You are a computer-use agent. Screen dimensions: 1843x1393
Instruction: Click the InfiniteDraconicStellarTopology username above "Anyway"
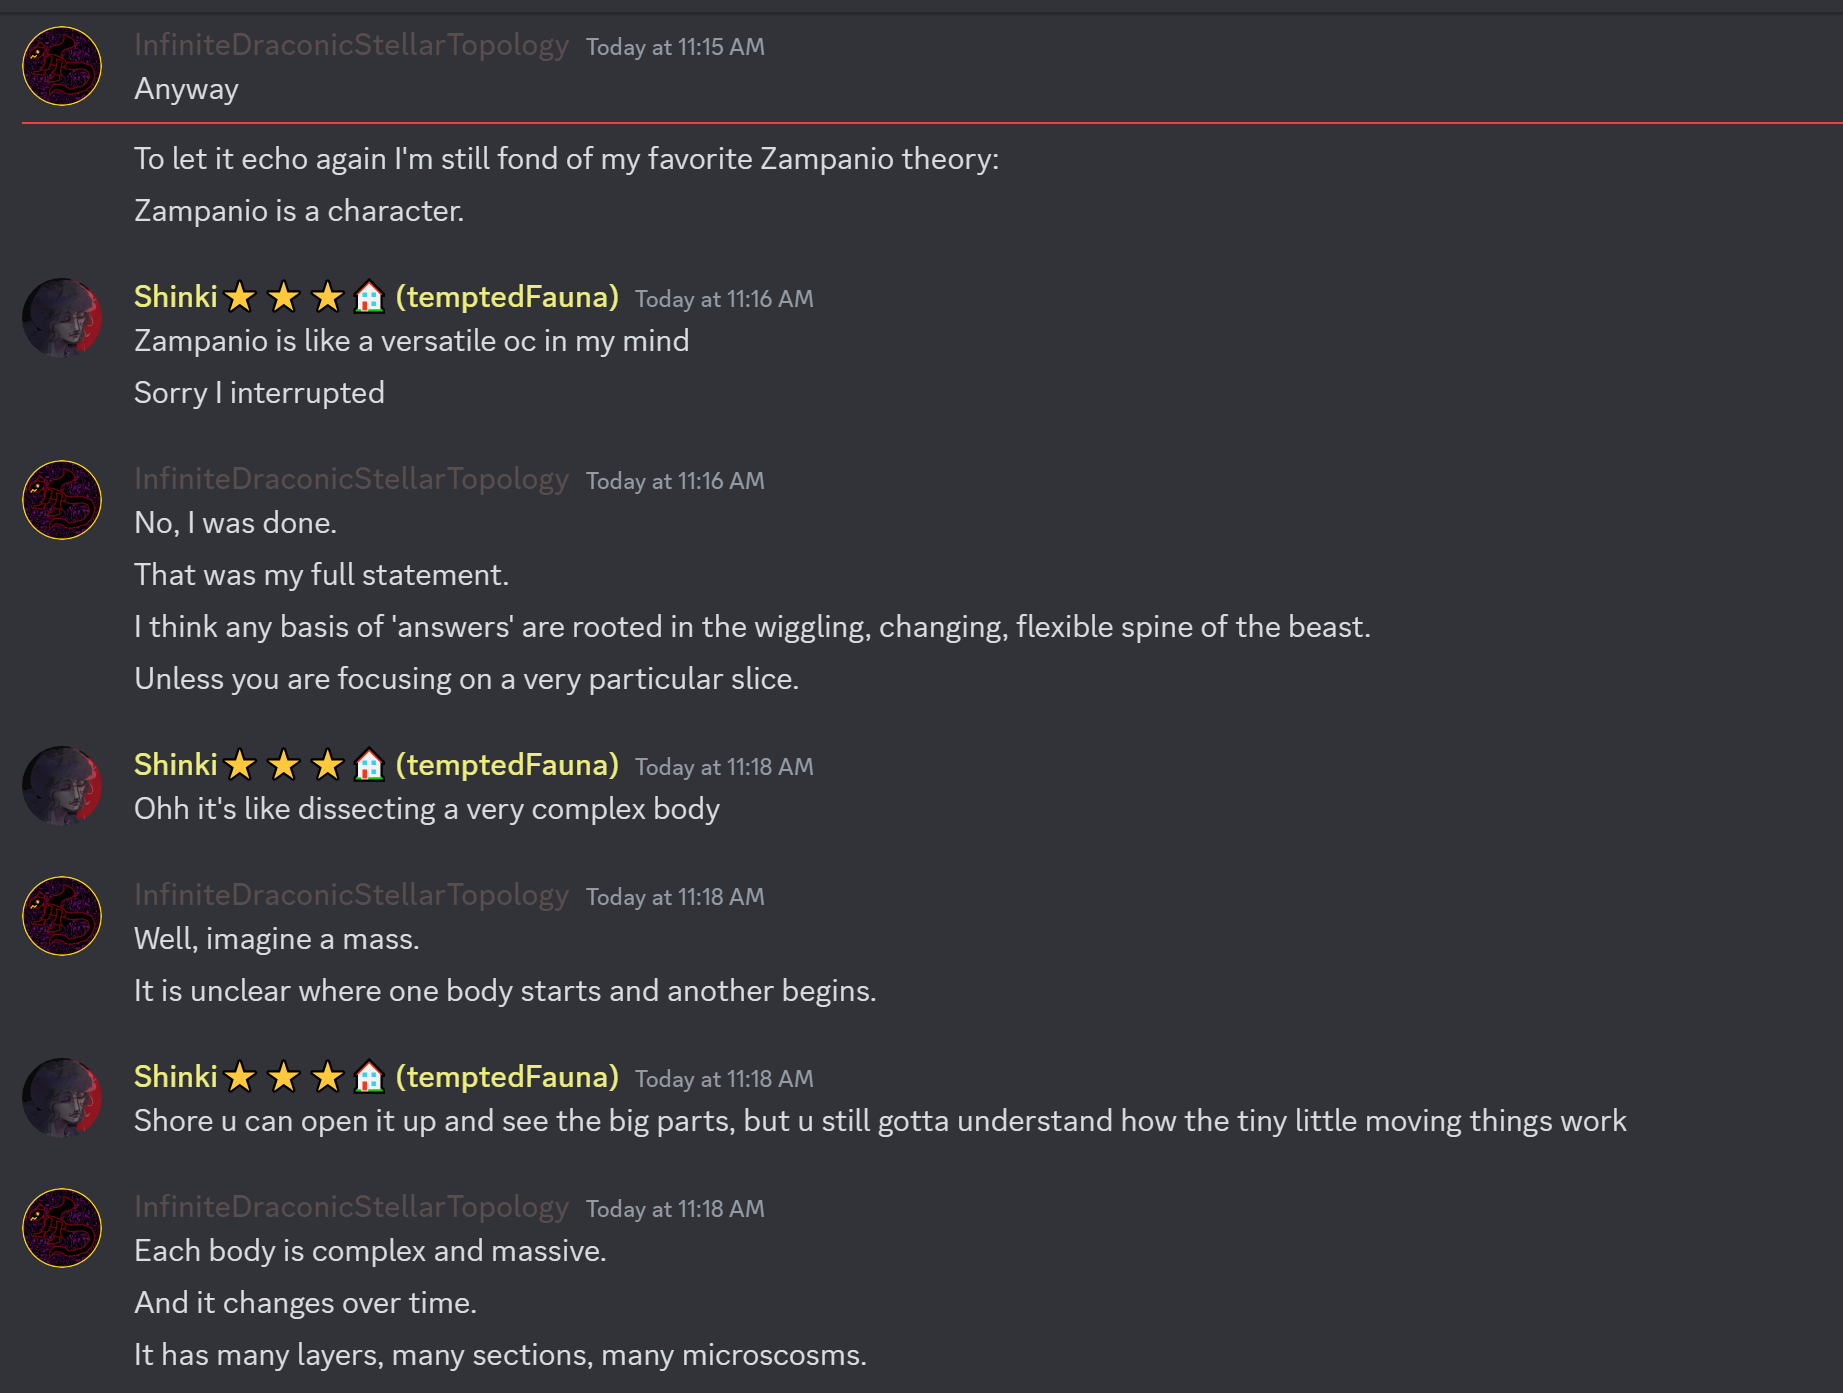(x=351, y=45)
